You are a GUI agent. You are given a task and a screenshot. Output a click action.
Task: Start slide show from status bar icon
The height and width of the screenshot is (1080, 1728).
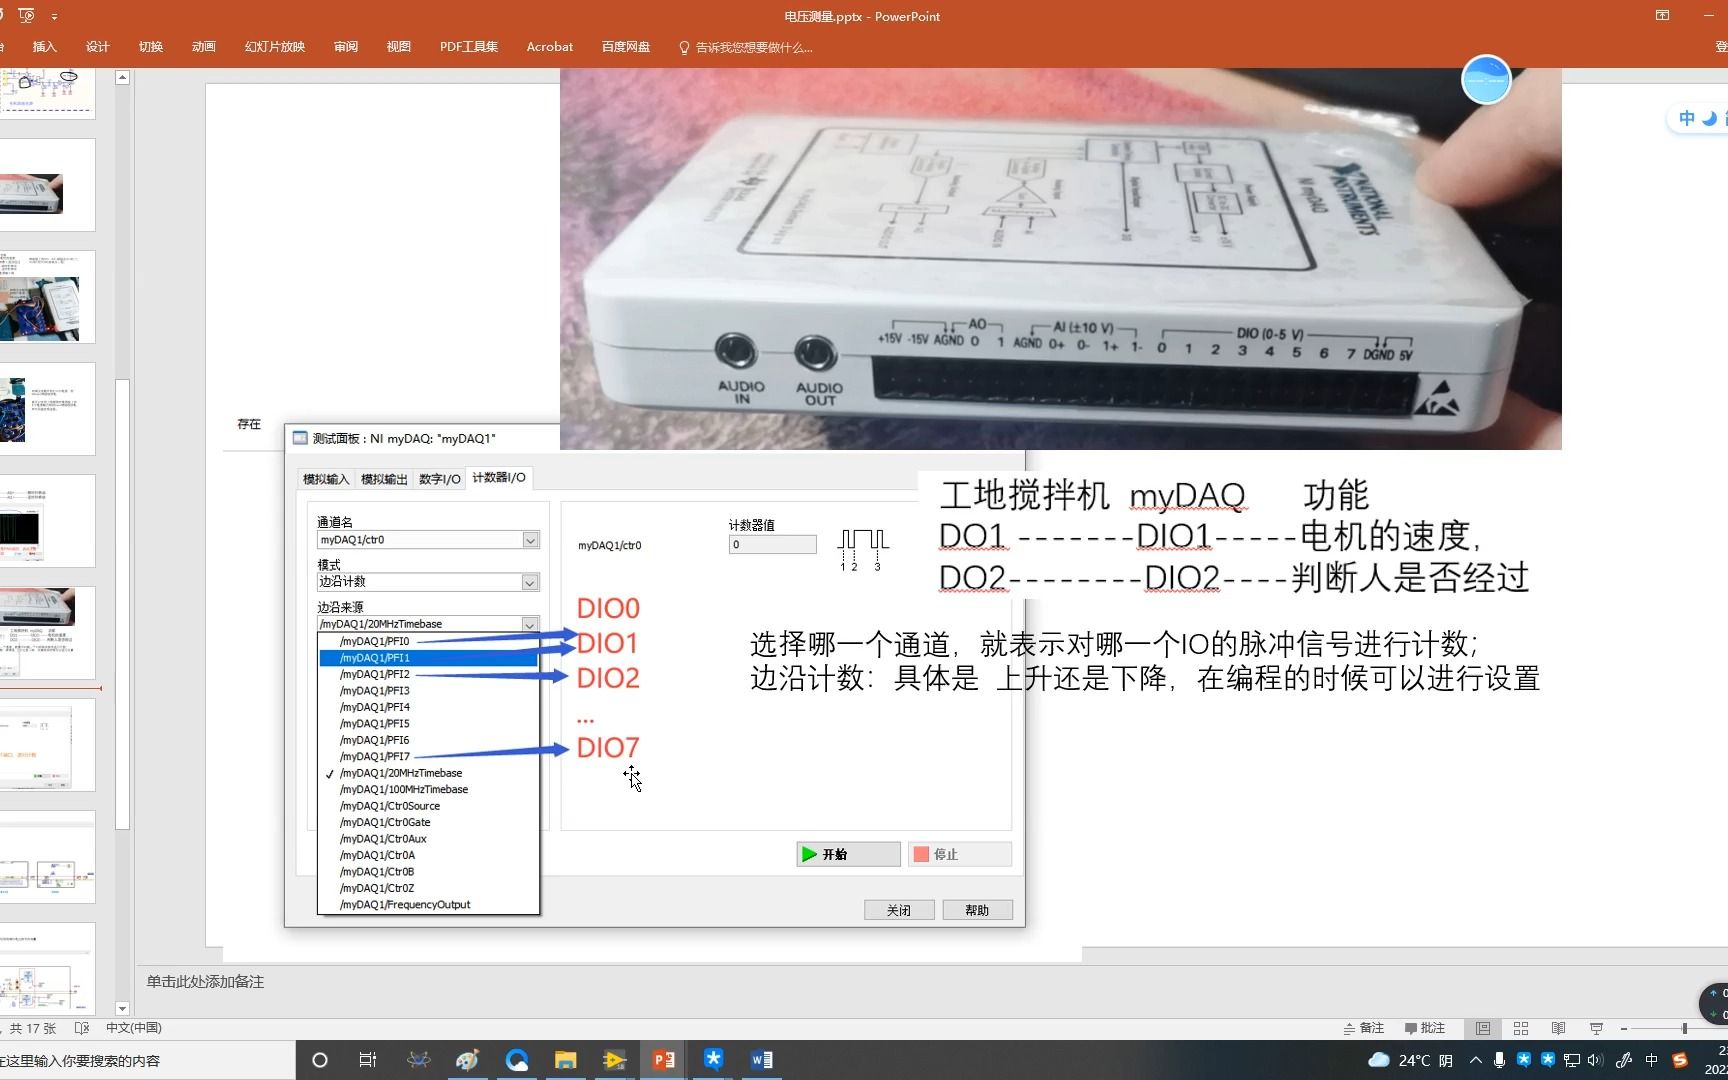click(x=1596, y=1028)
